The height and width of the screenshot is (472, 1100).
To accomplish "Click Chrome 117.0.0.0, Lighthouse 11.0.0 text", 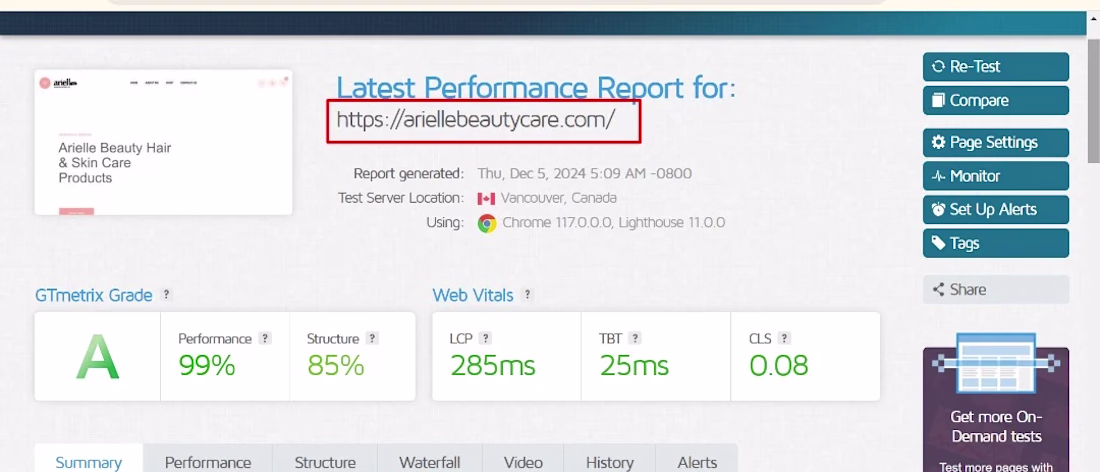I will pos(614,223).
